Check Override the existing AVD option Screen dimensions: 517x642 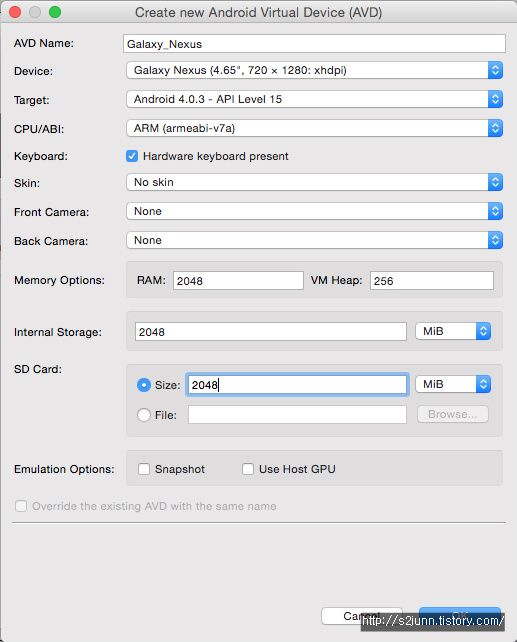[21, 506]
